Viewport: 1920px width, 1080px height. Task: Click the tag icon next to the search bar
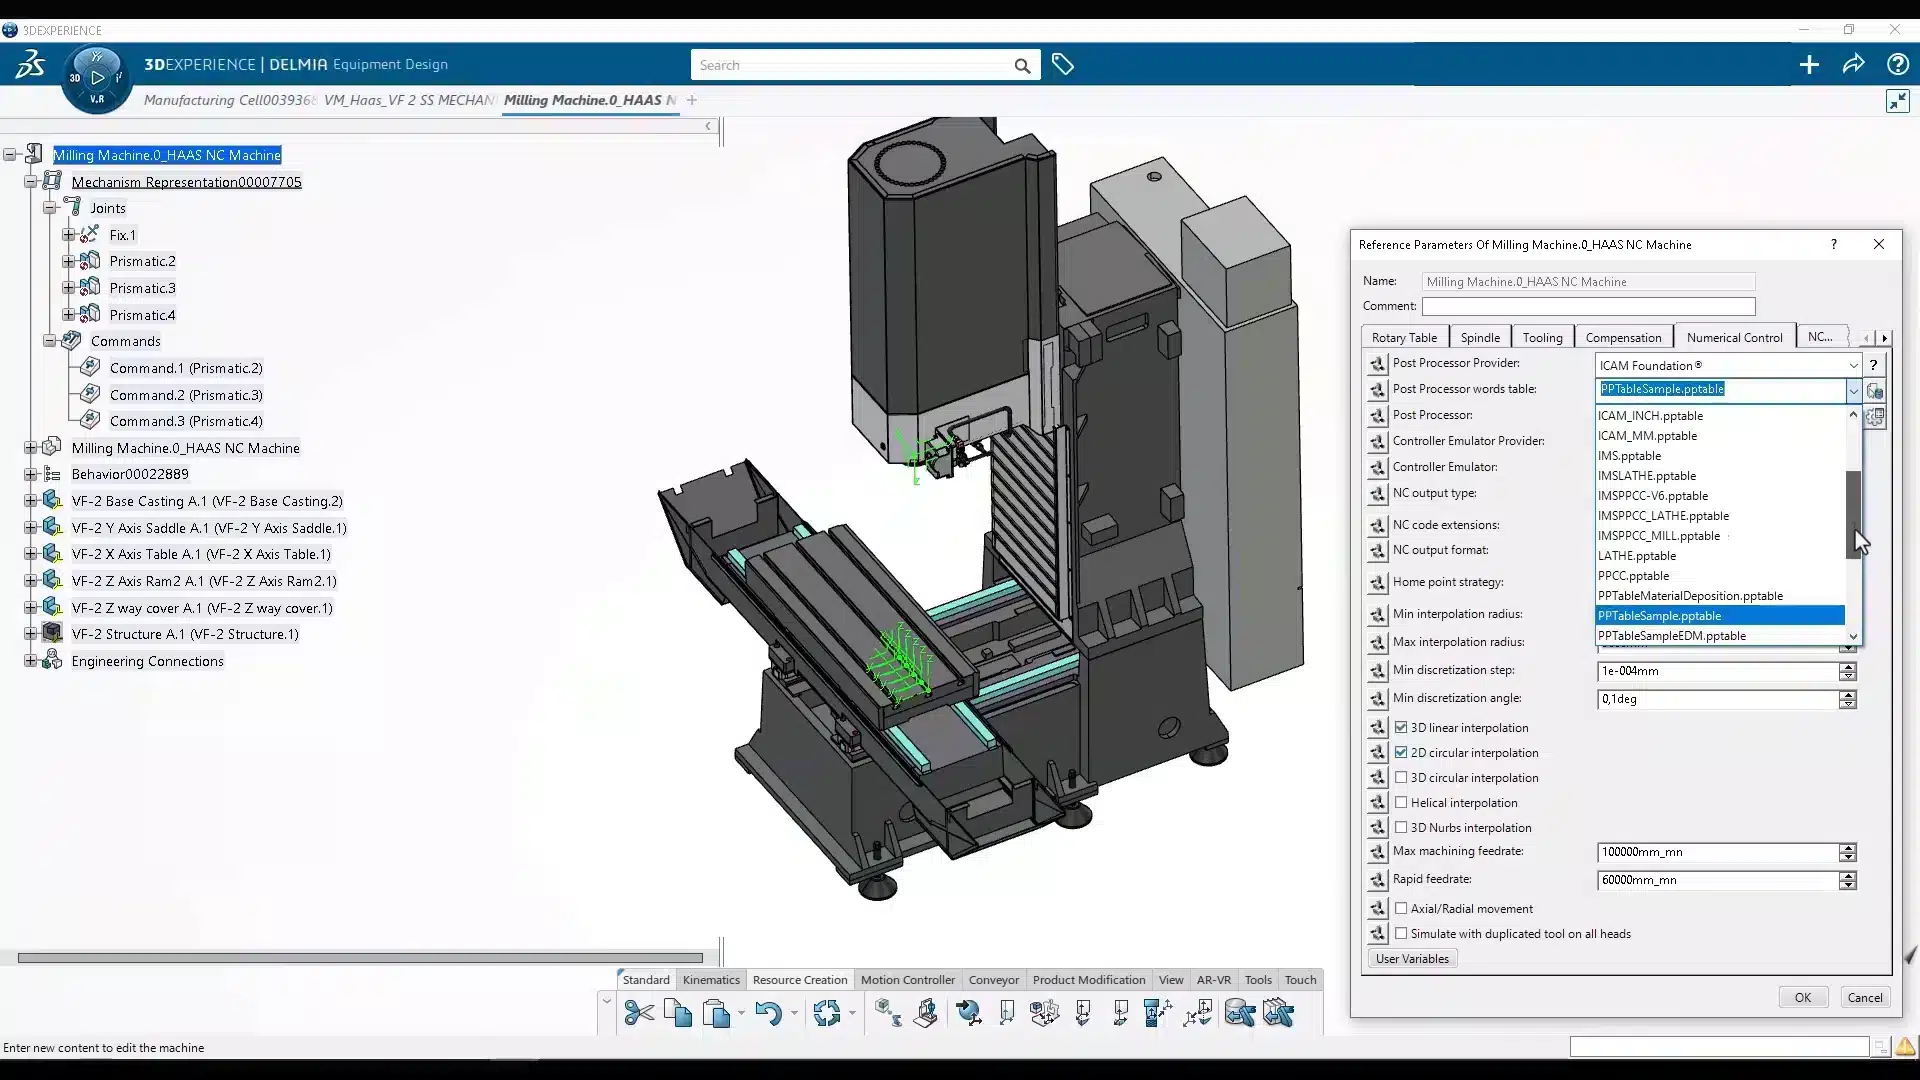[1063, 64]
